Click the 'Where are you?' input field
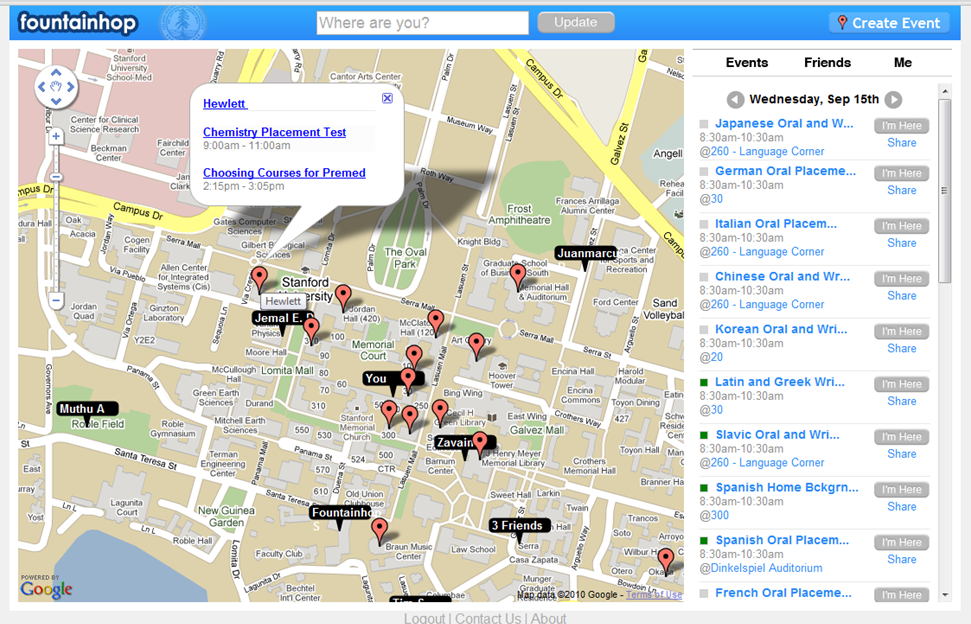 tap(422, 23)
